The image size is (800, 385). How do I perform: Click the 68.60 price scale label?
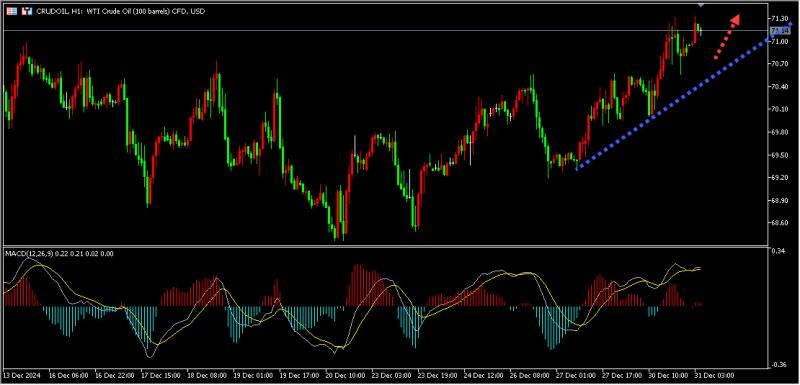(x=780, y=223)
